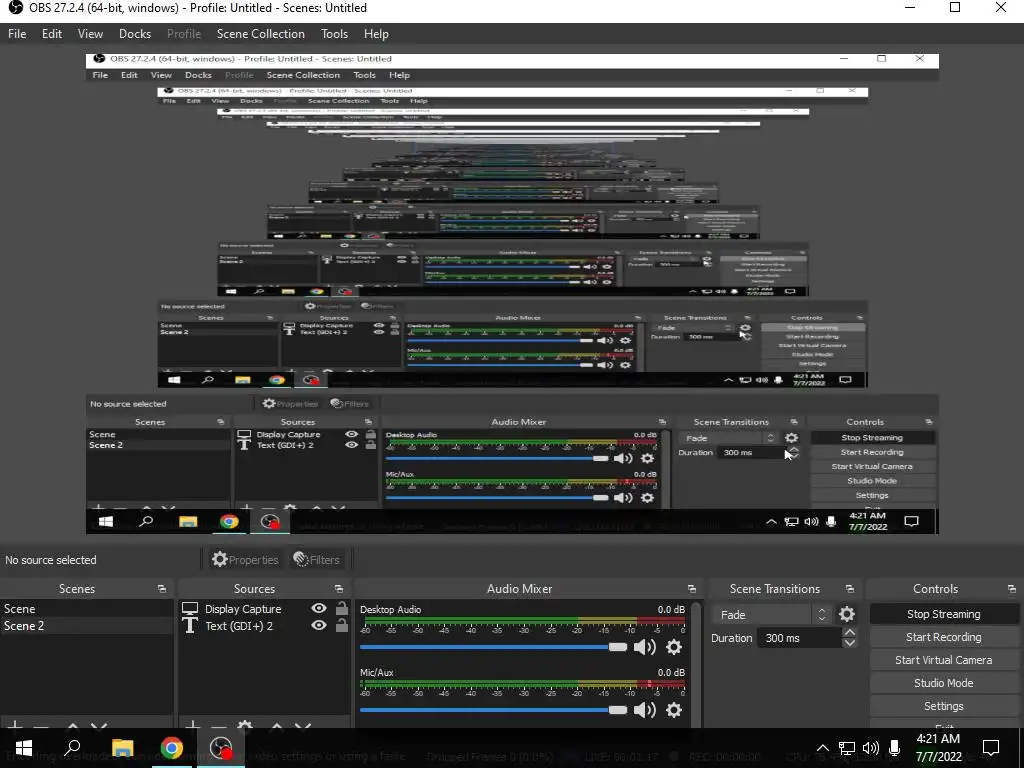Move selected scene up in Scenes toolbar
1024x768 pixels.
tap(72, 726)
